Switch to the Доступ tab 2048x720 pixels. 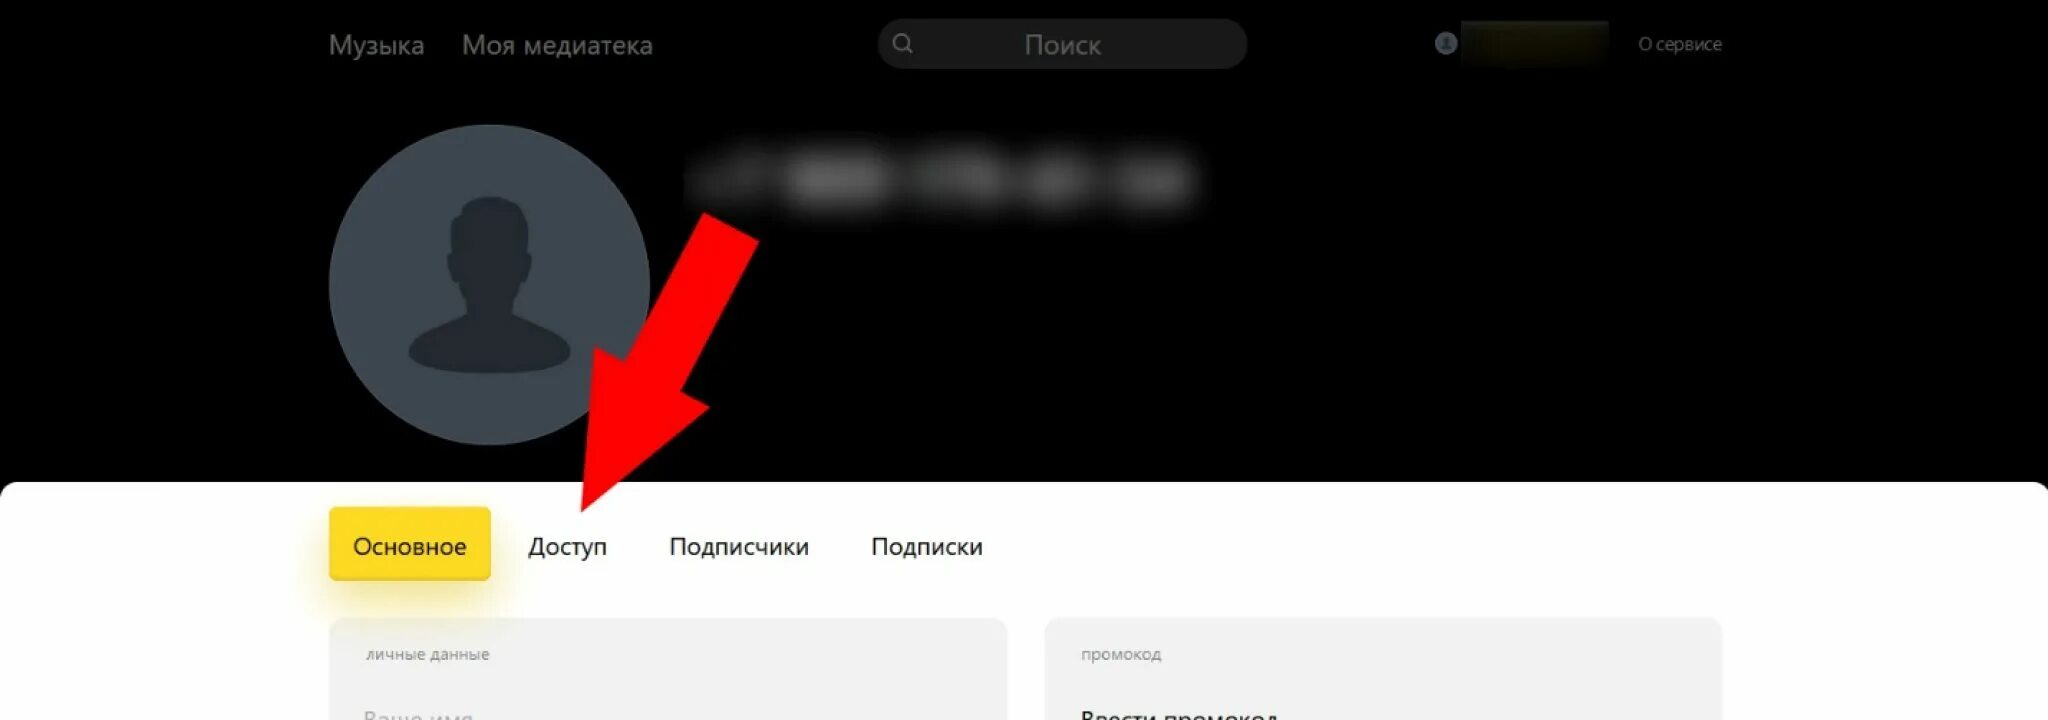(567, 547)
